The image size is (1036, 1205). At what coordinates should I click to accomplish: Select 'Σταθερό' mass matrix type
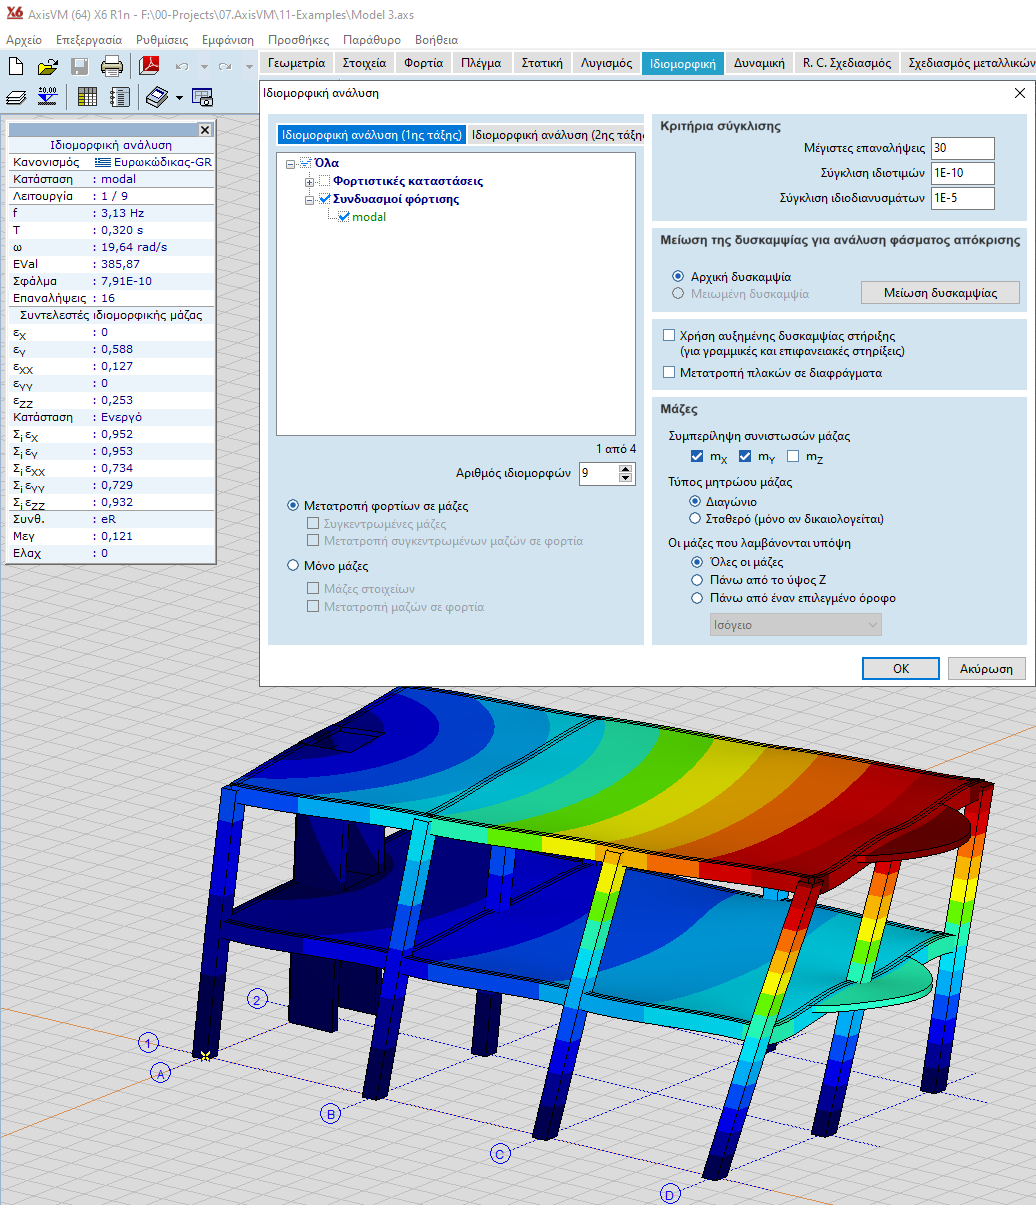click(x=696, y=519)
